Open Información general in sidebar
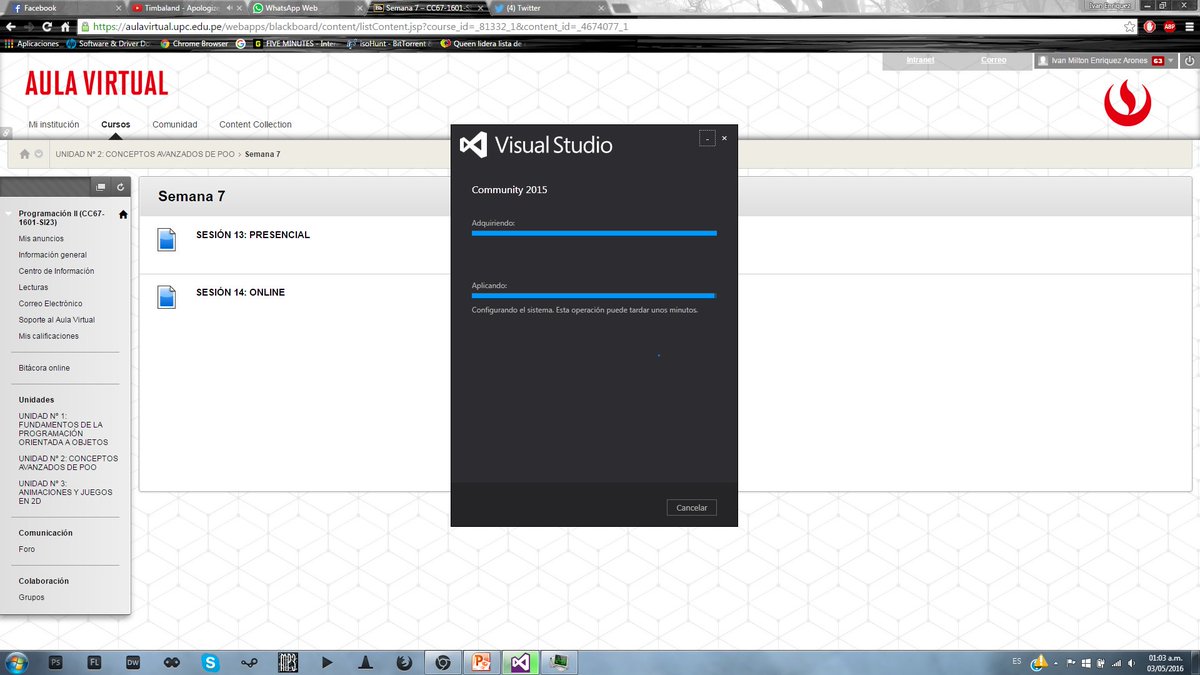The height and width of the screenshot is (675, 1200). (x=52, y=255)
